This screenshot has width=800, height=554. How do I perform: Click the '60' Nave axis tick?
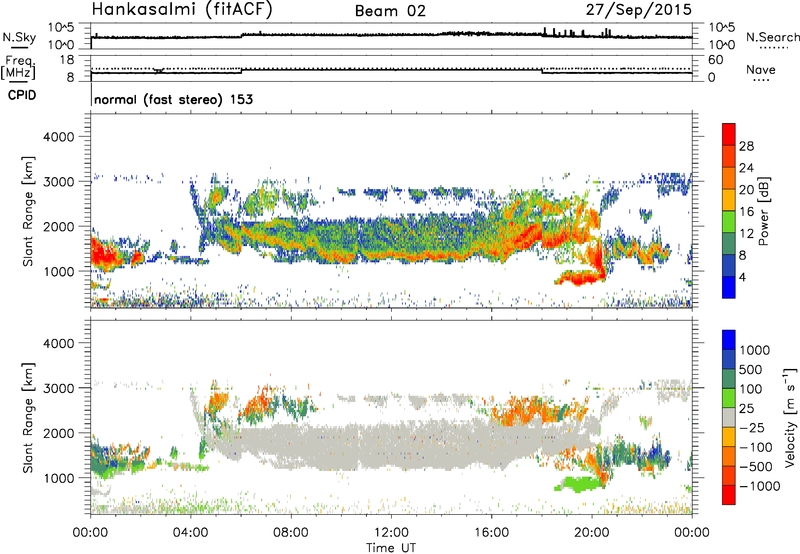(x=715, y=60)
